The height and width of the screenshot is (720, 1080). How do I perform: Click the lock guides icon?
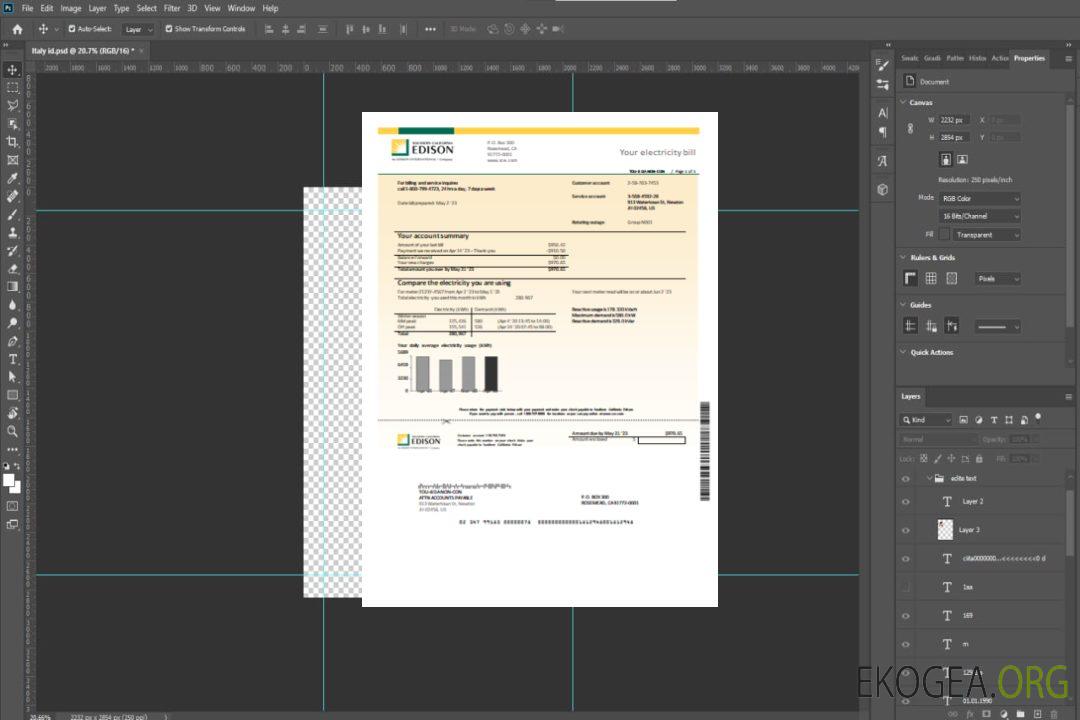(x=931, y=326)
